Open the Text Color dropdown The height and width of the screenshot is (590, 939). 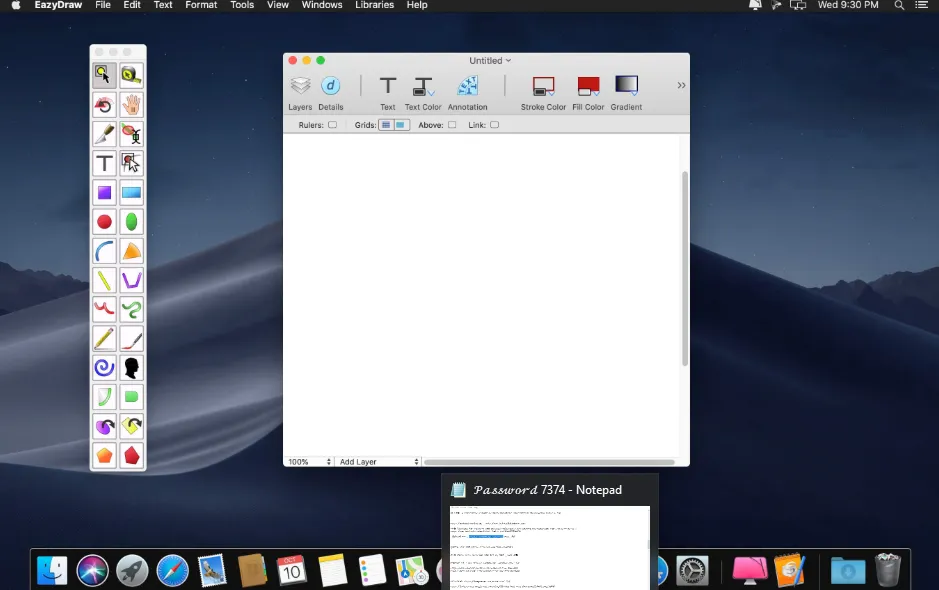pos(423,93)
